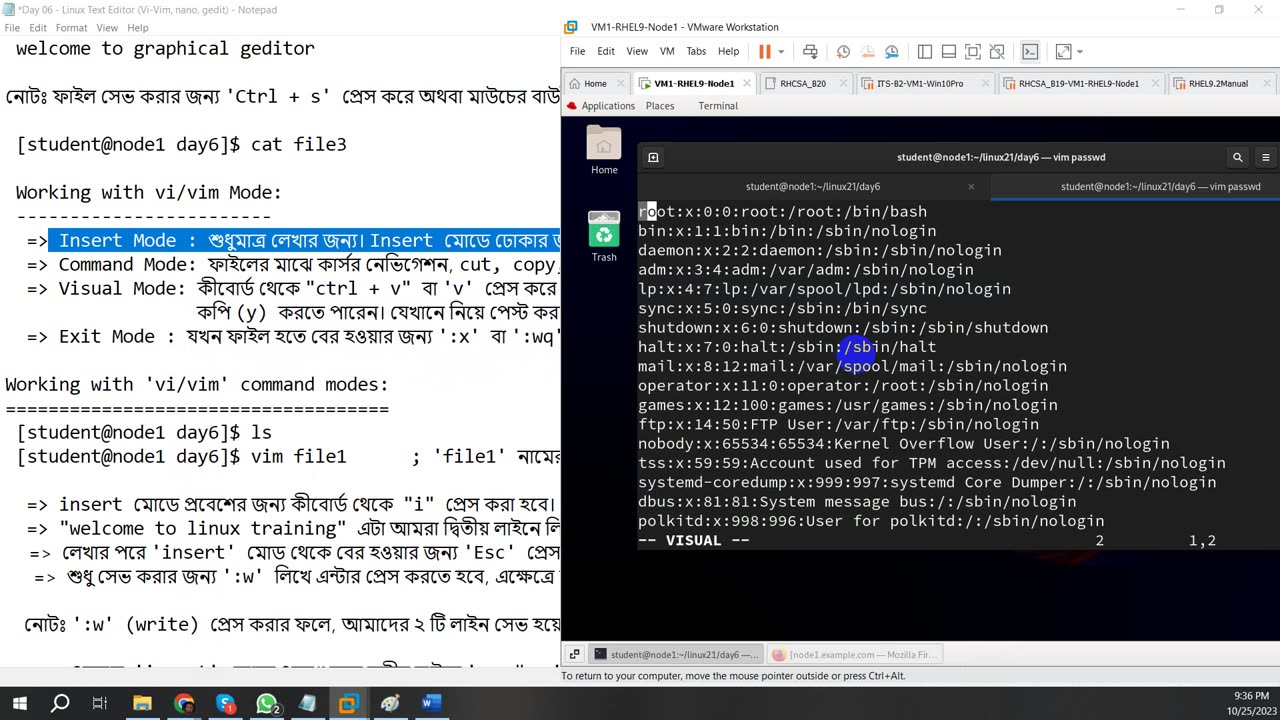
Task: Open the Notepad Format menu
Action: point(71,28)
